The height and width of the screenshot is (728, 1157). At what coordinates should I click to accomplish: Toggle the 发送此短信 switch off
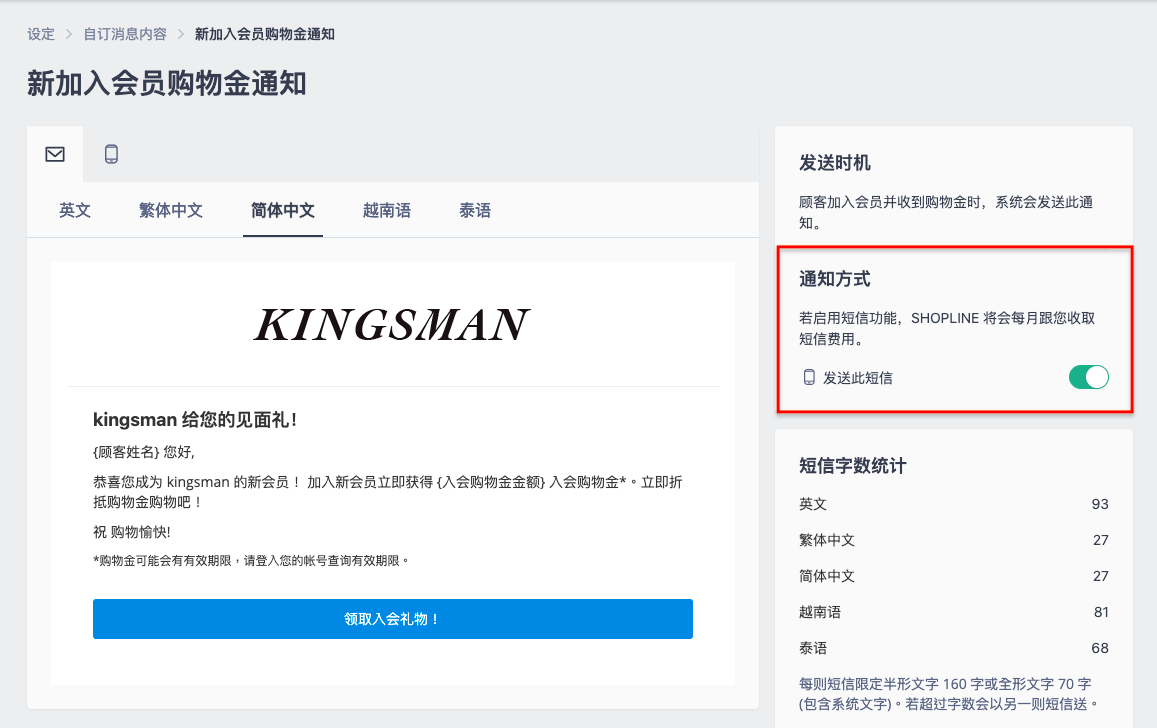[1088, 377]
